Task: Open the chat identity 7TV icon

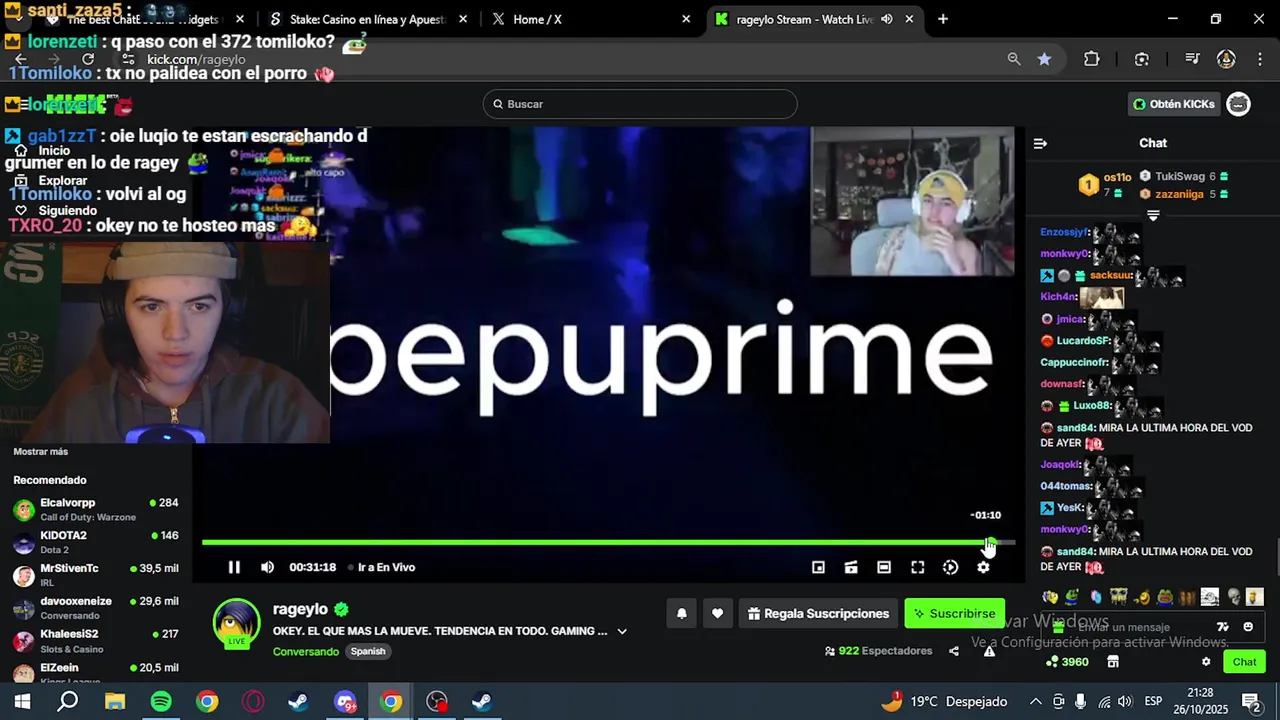Action: 1222,627
